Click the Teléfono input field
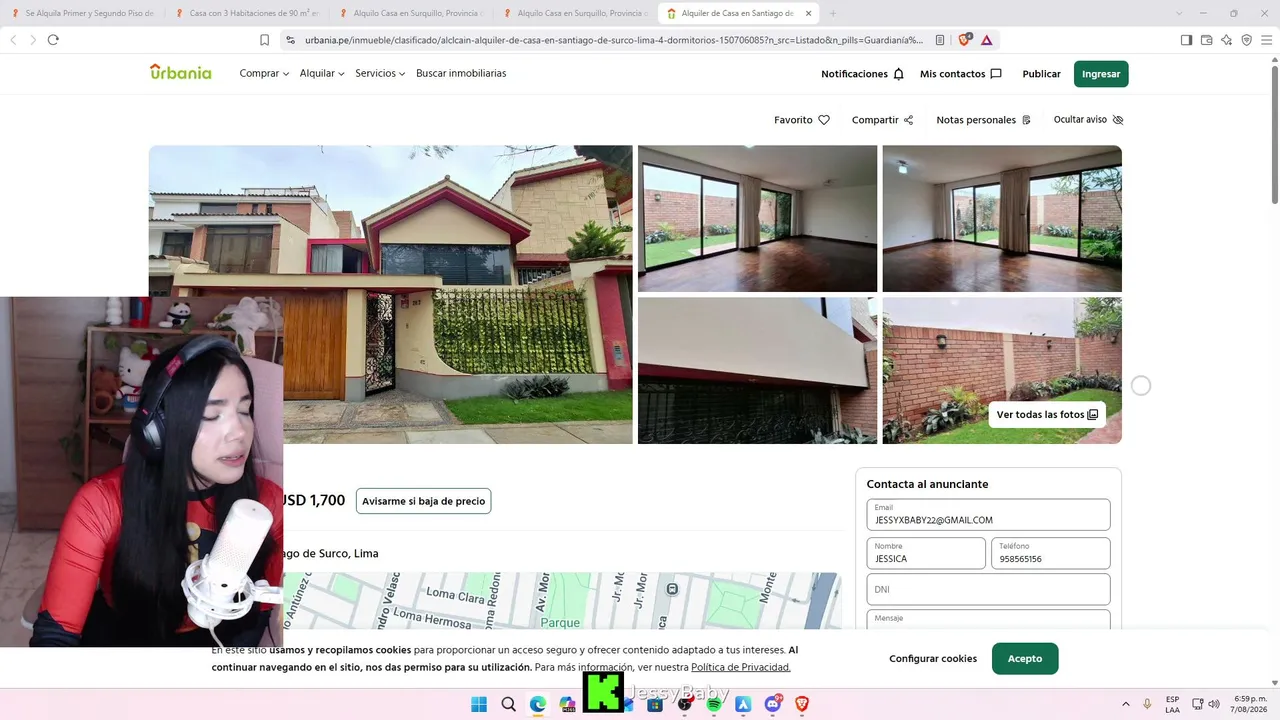Image resolution: width=1280 pixels, height=720 pixels. pos(1050,553)
